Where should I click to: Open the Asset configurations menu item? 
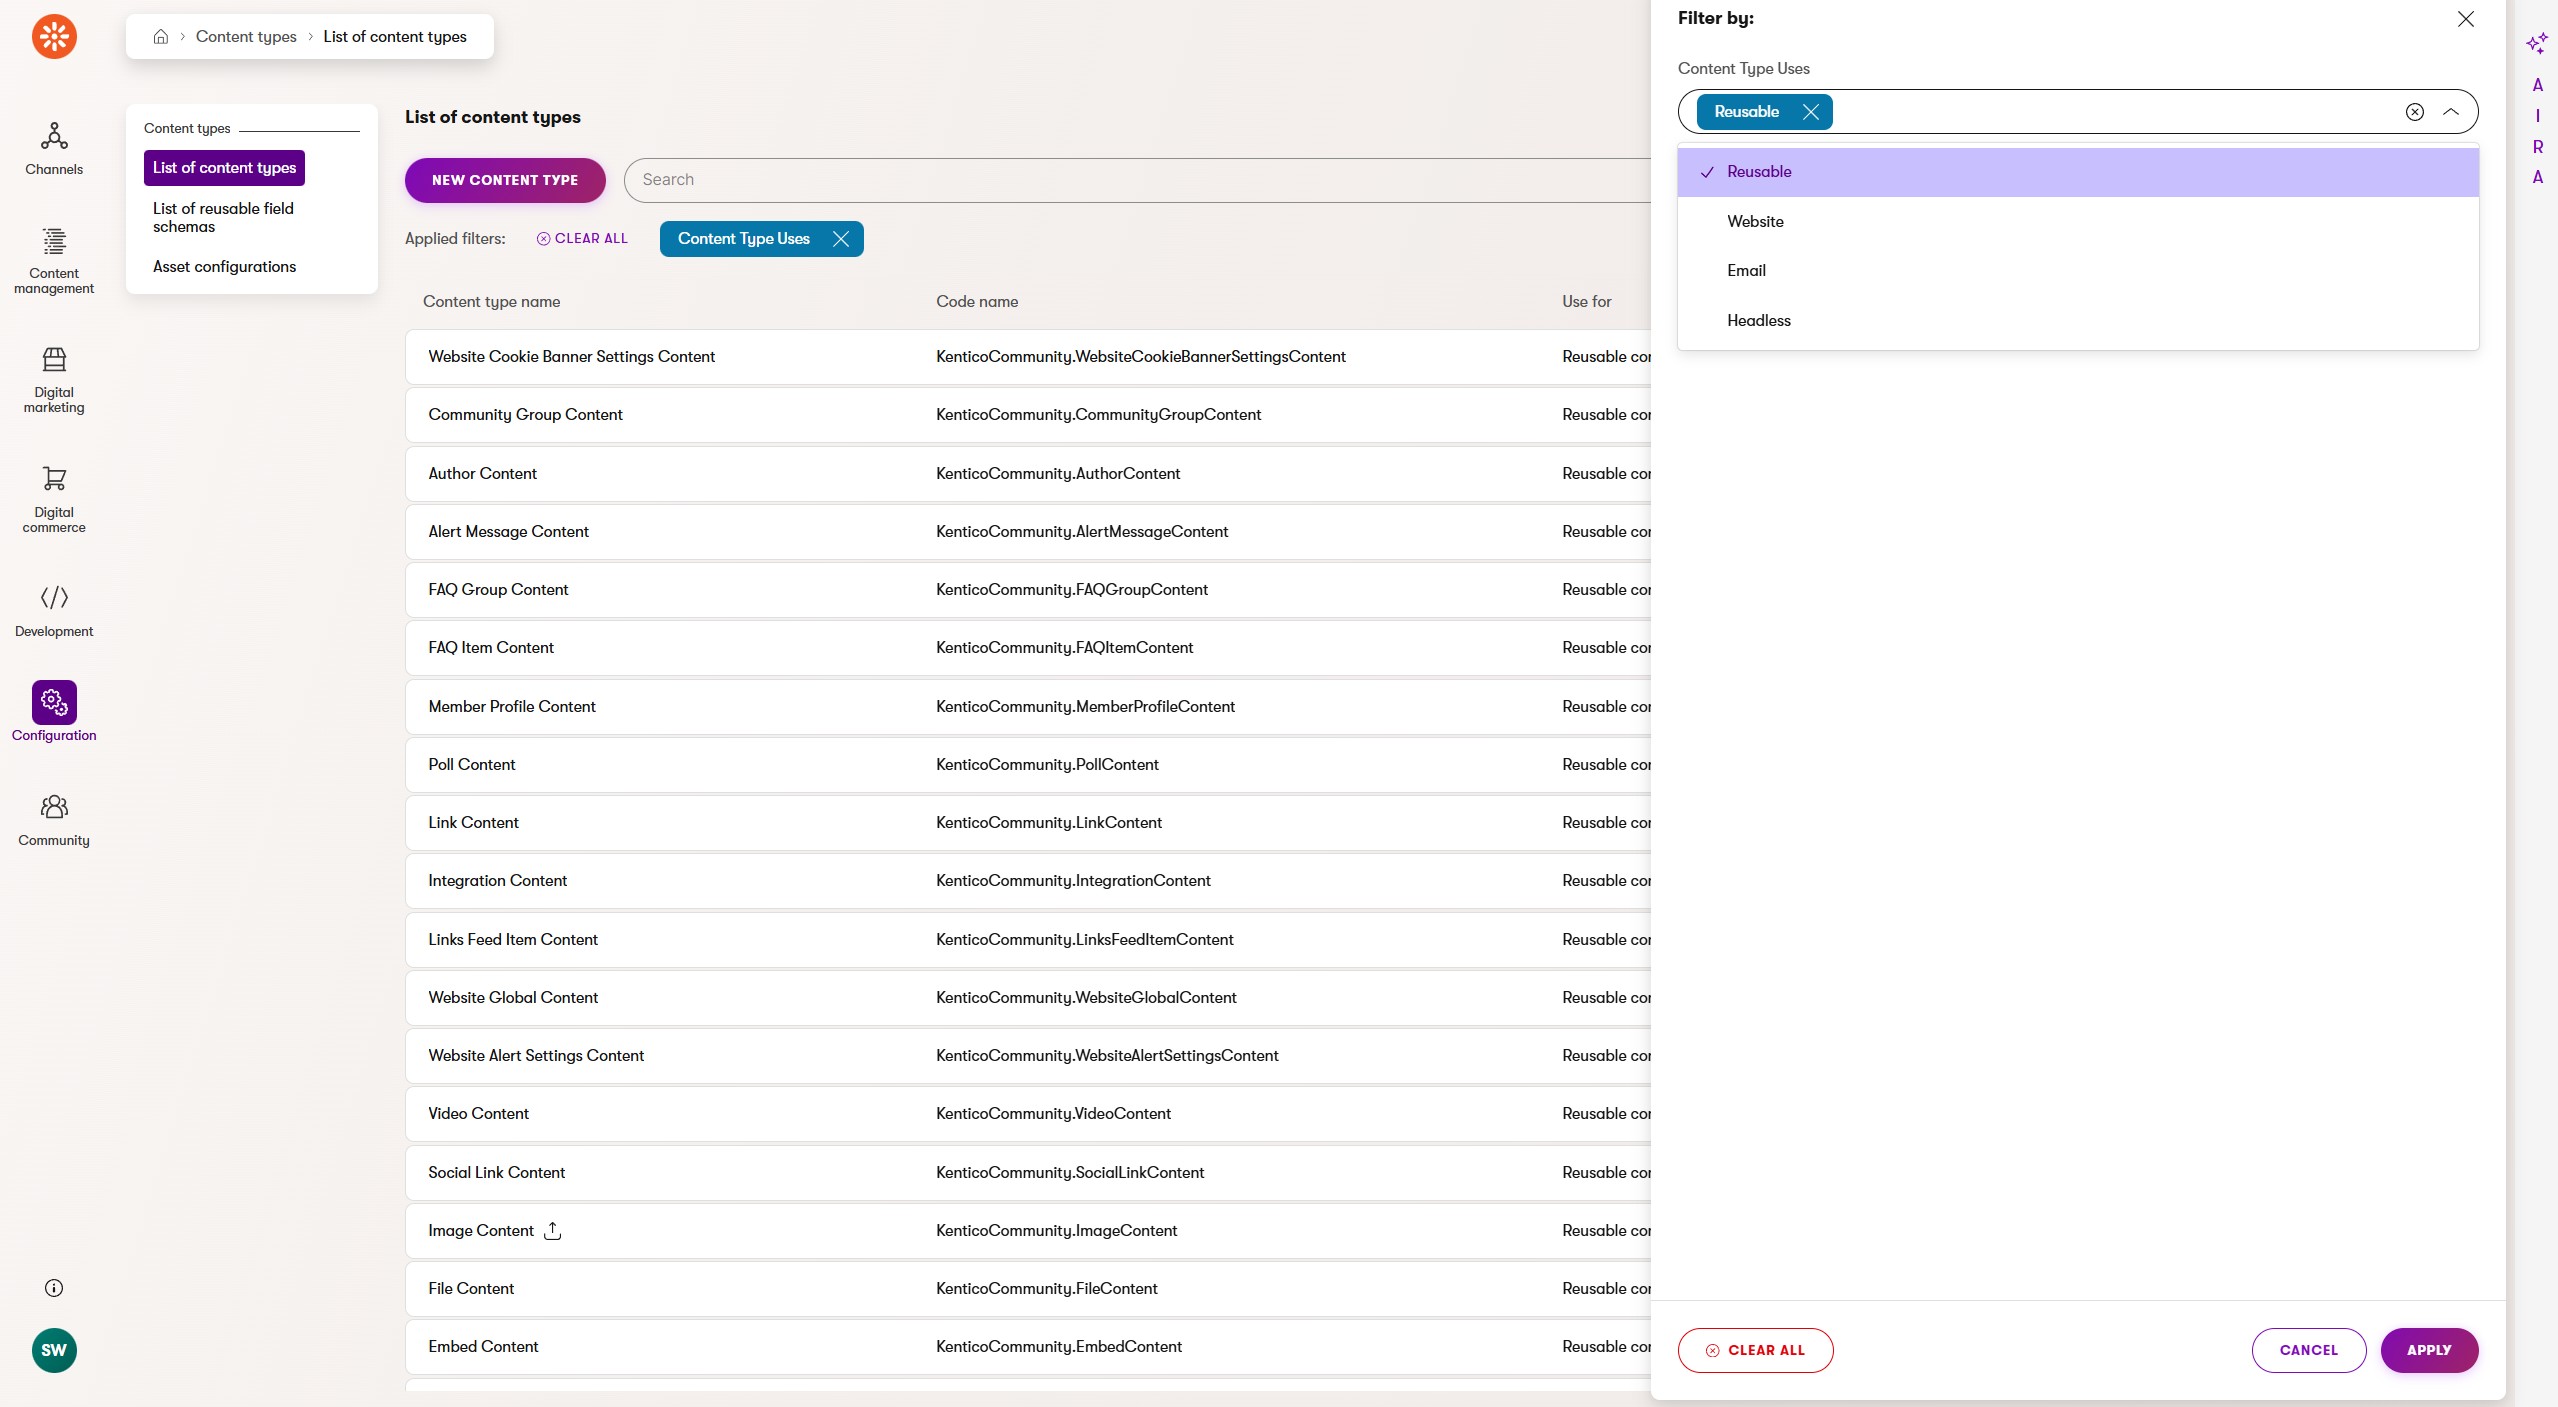[224, 266]
